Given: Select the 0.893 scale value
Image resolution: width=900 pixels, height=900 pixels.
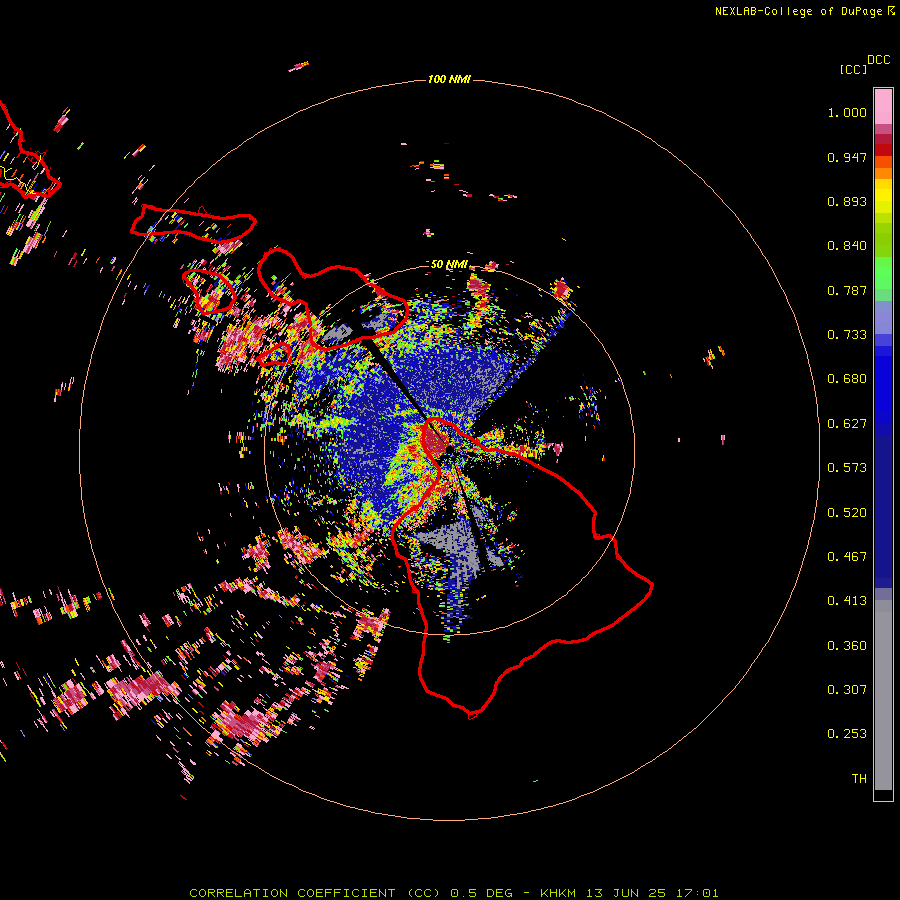Looking at the screenshot, I should coord(847,201).
